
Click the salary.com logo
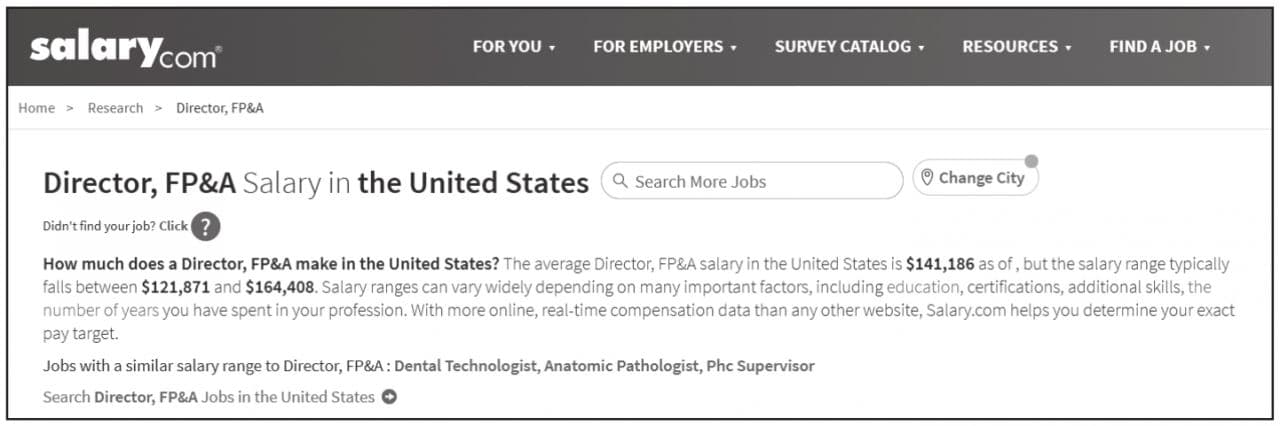(126, 48)
